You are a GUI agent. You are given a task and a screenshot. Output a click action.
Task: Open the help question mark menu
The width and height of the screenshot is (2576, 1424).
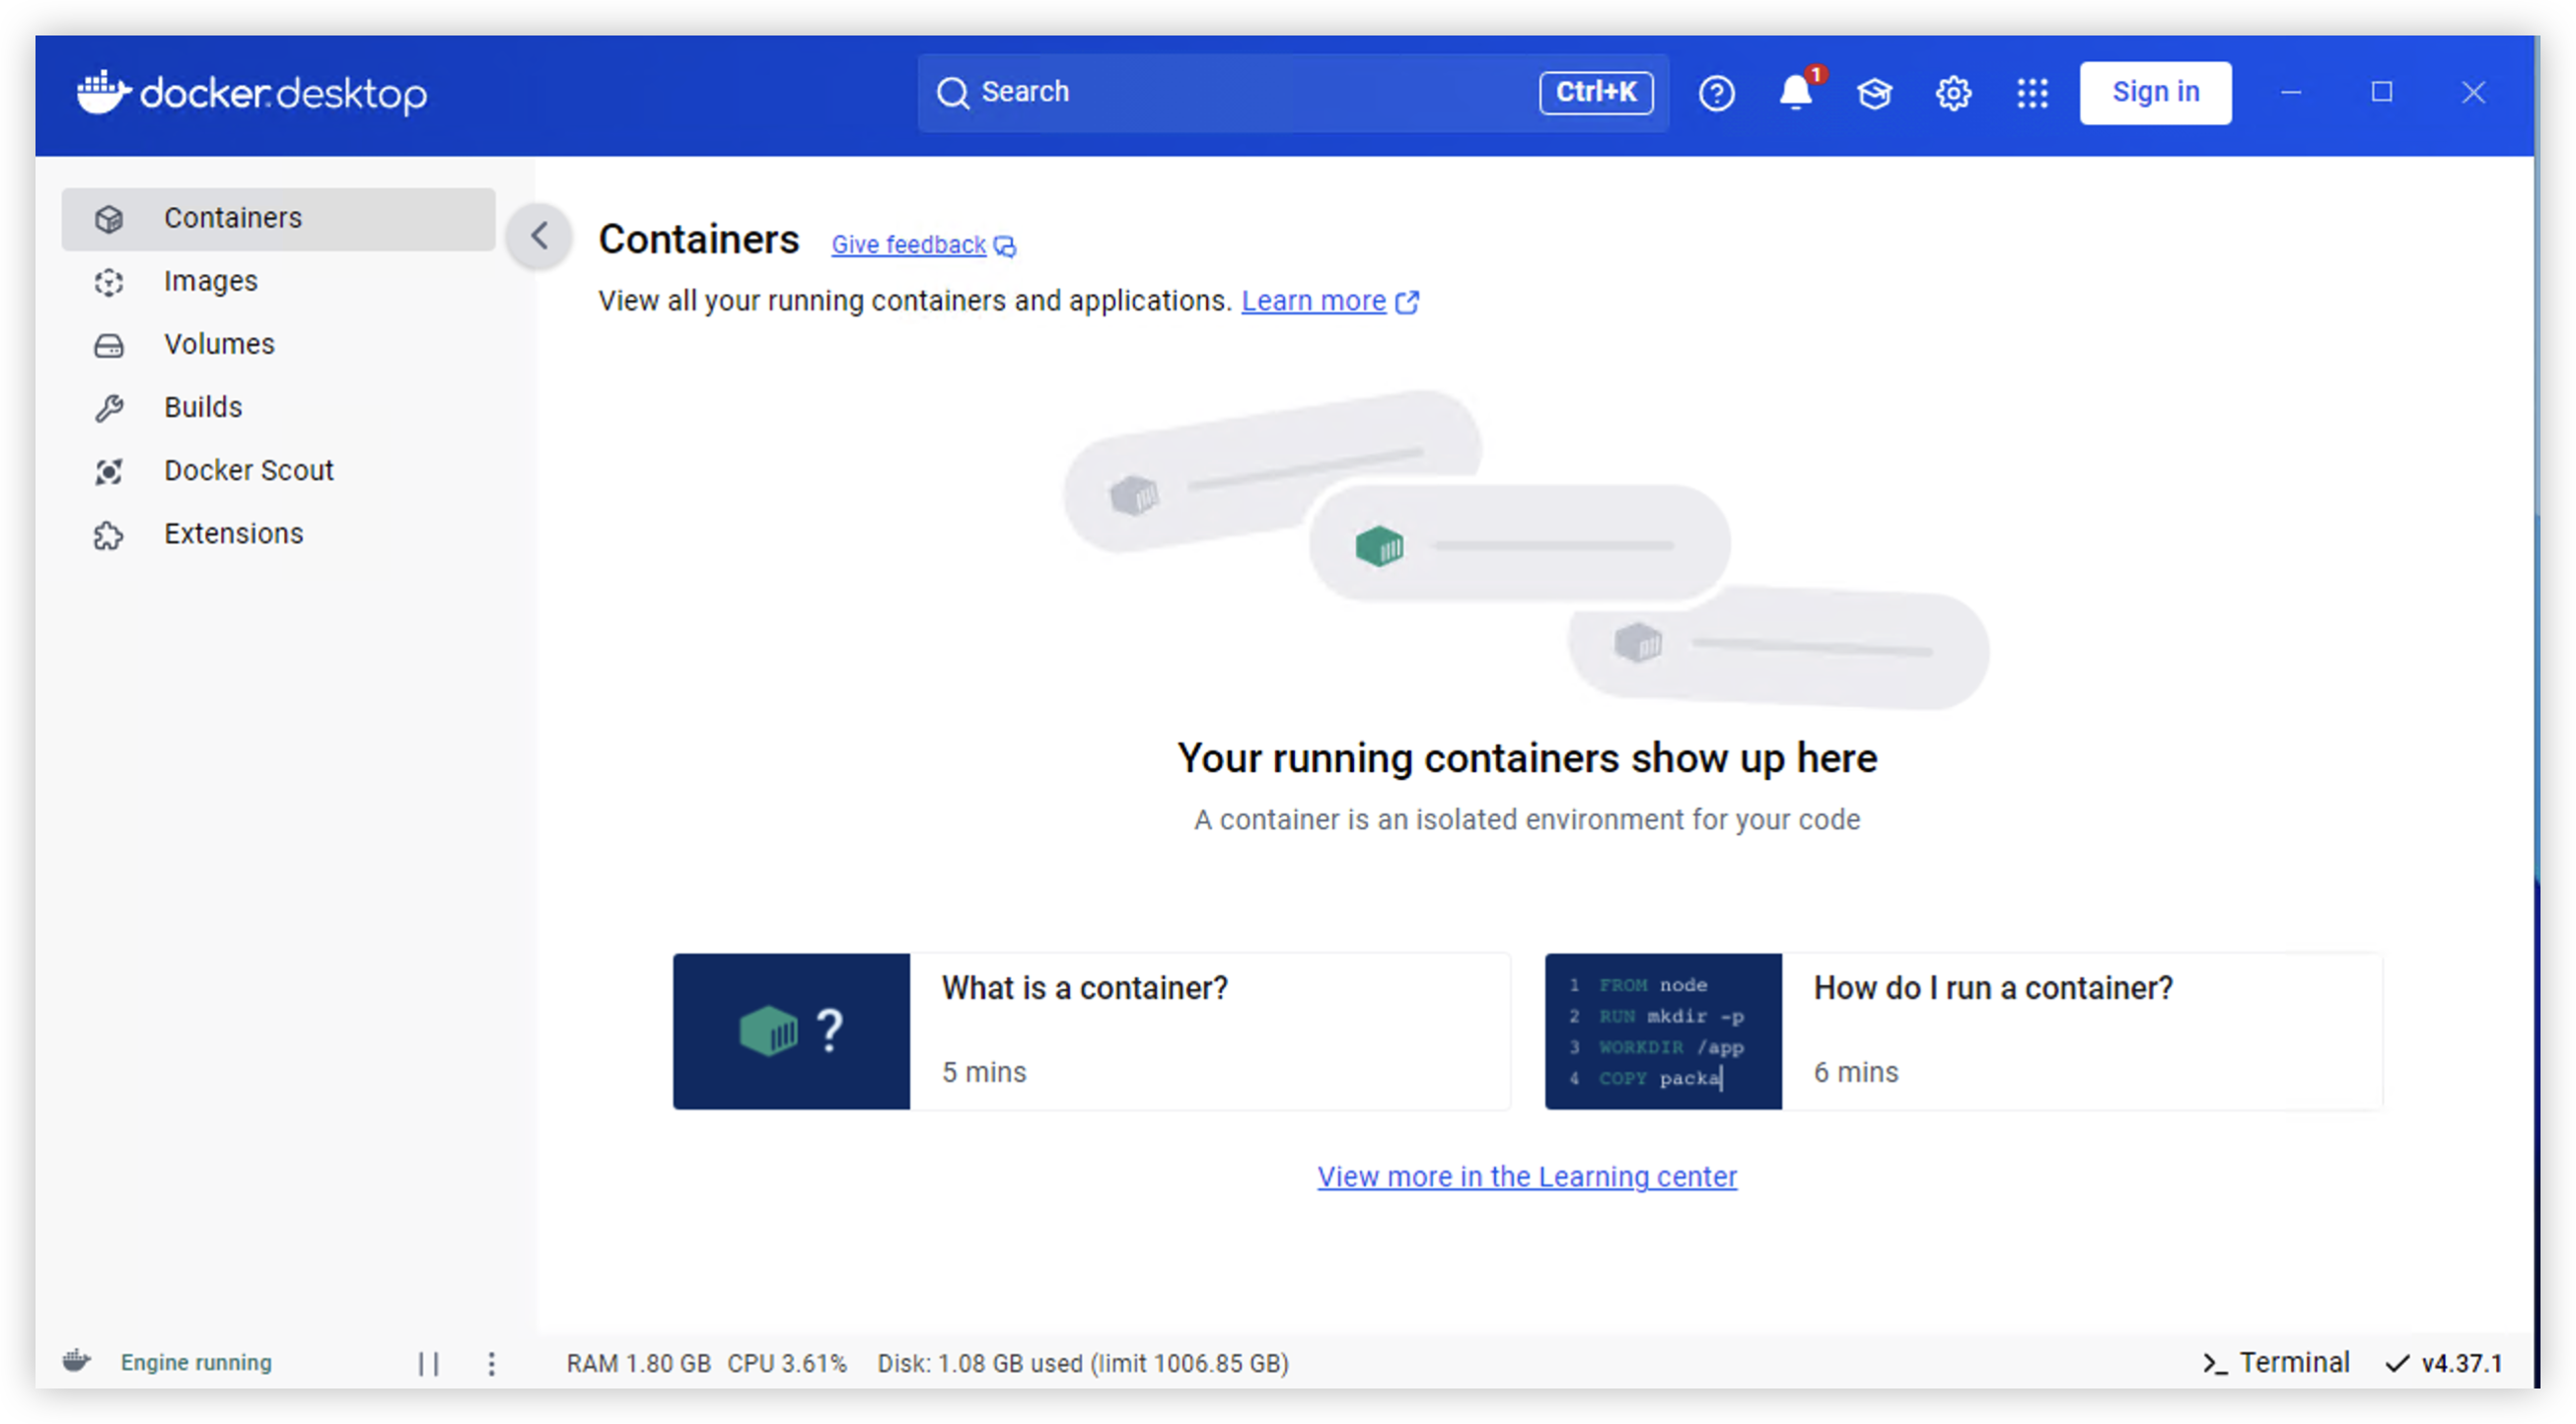[1716, 93]
